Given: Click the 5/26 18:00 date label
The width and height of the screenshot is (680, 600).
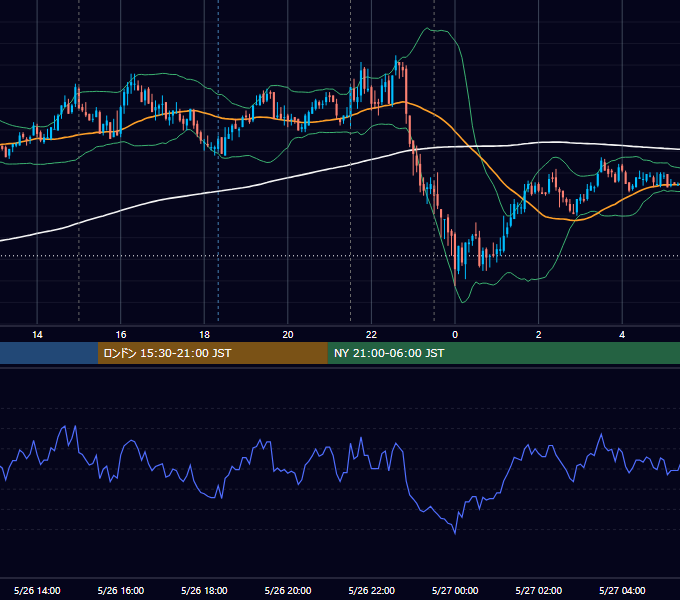Looking at the screenshot, I should coord(204,590).
